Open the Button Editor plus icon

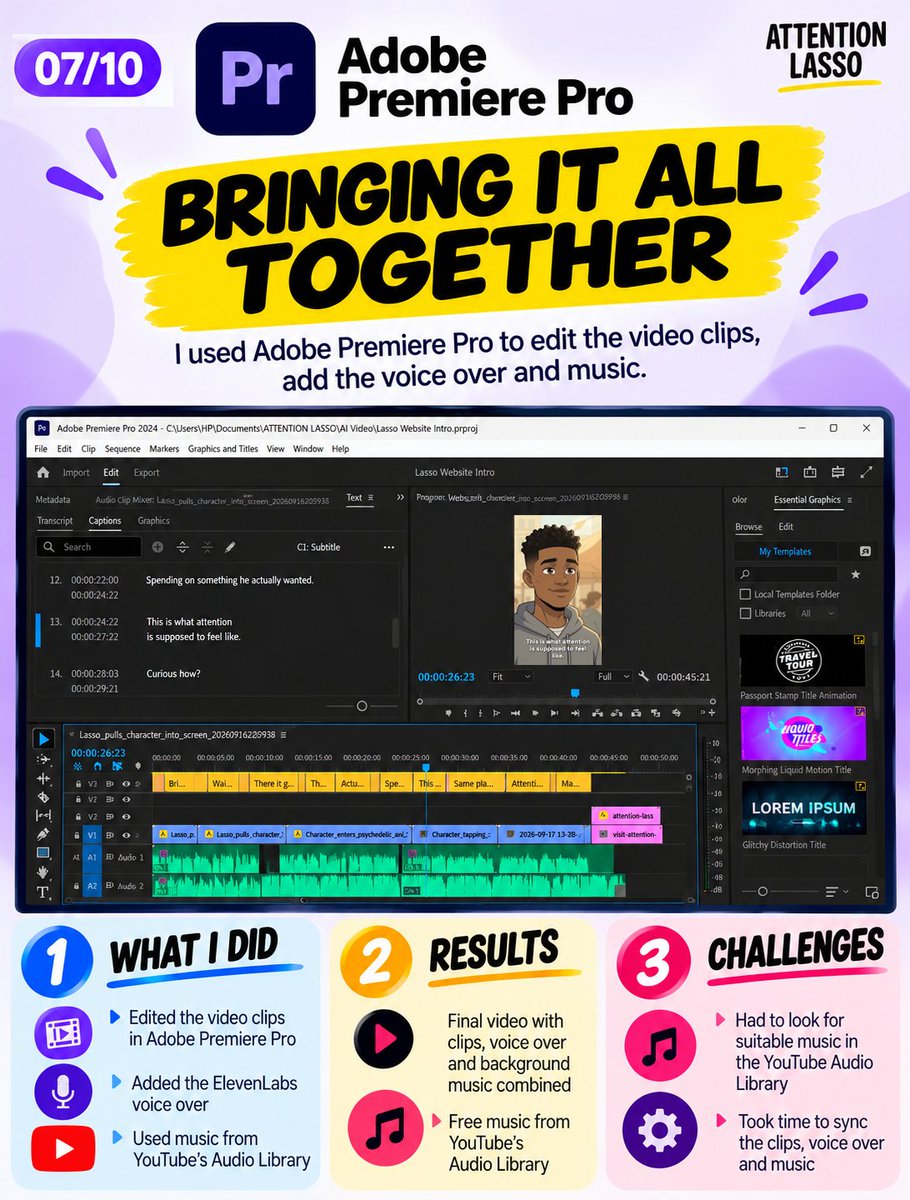point(711,713)
